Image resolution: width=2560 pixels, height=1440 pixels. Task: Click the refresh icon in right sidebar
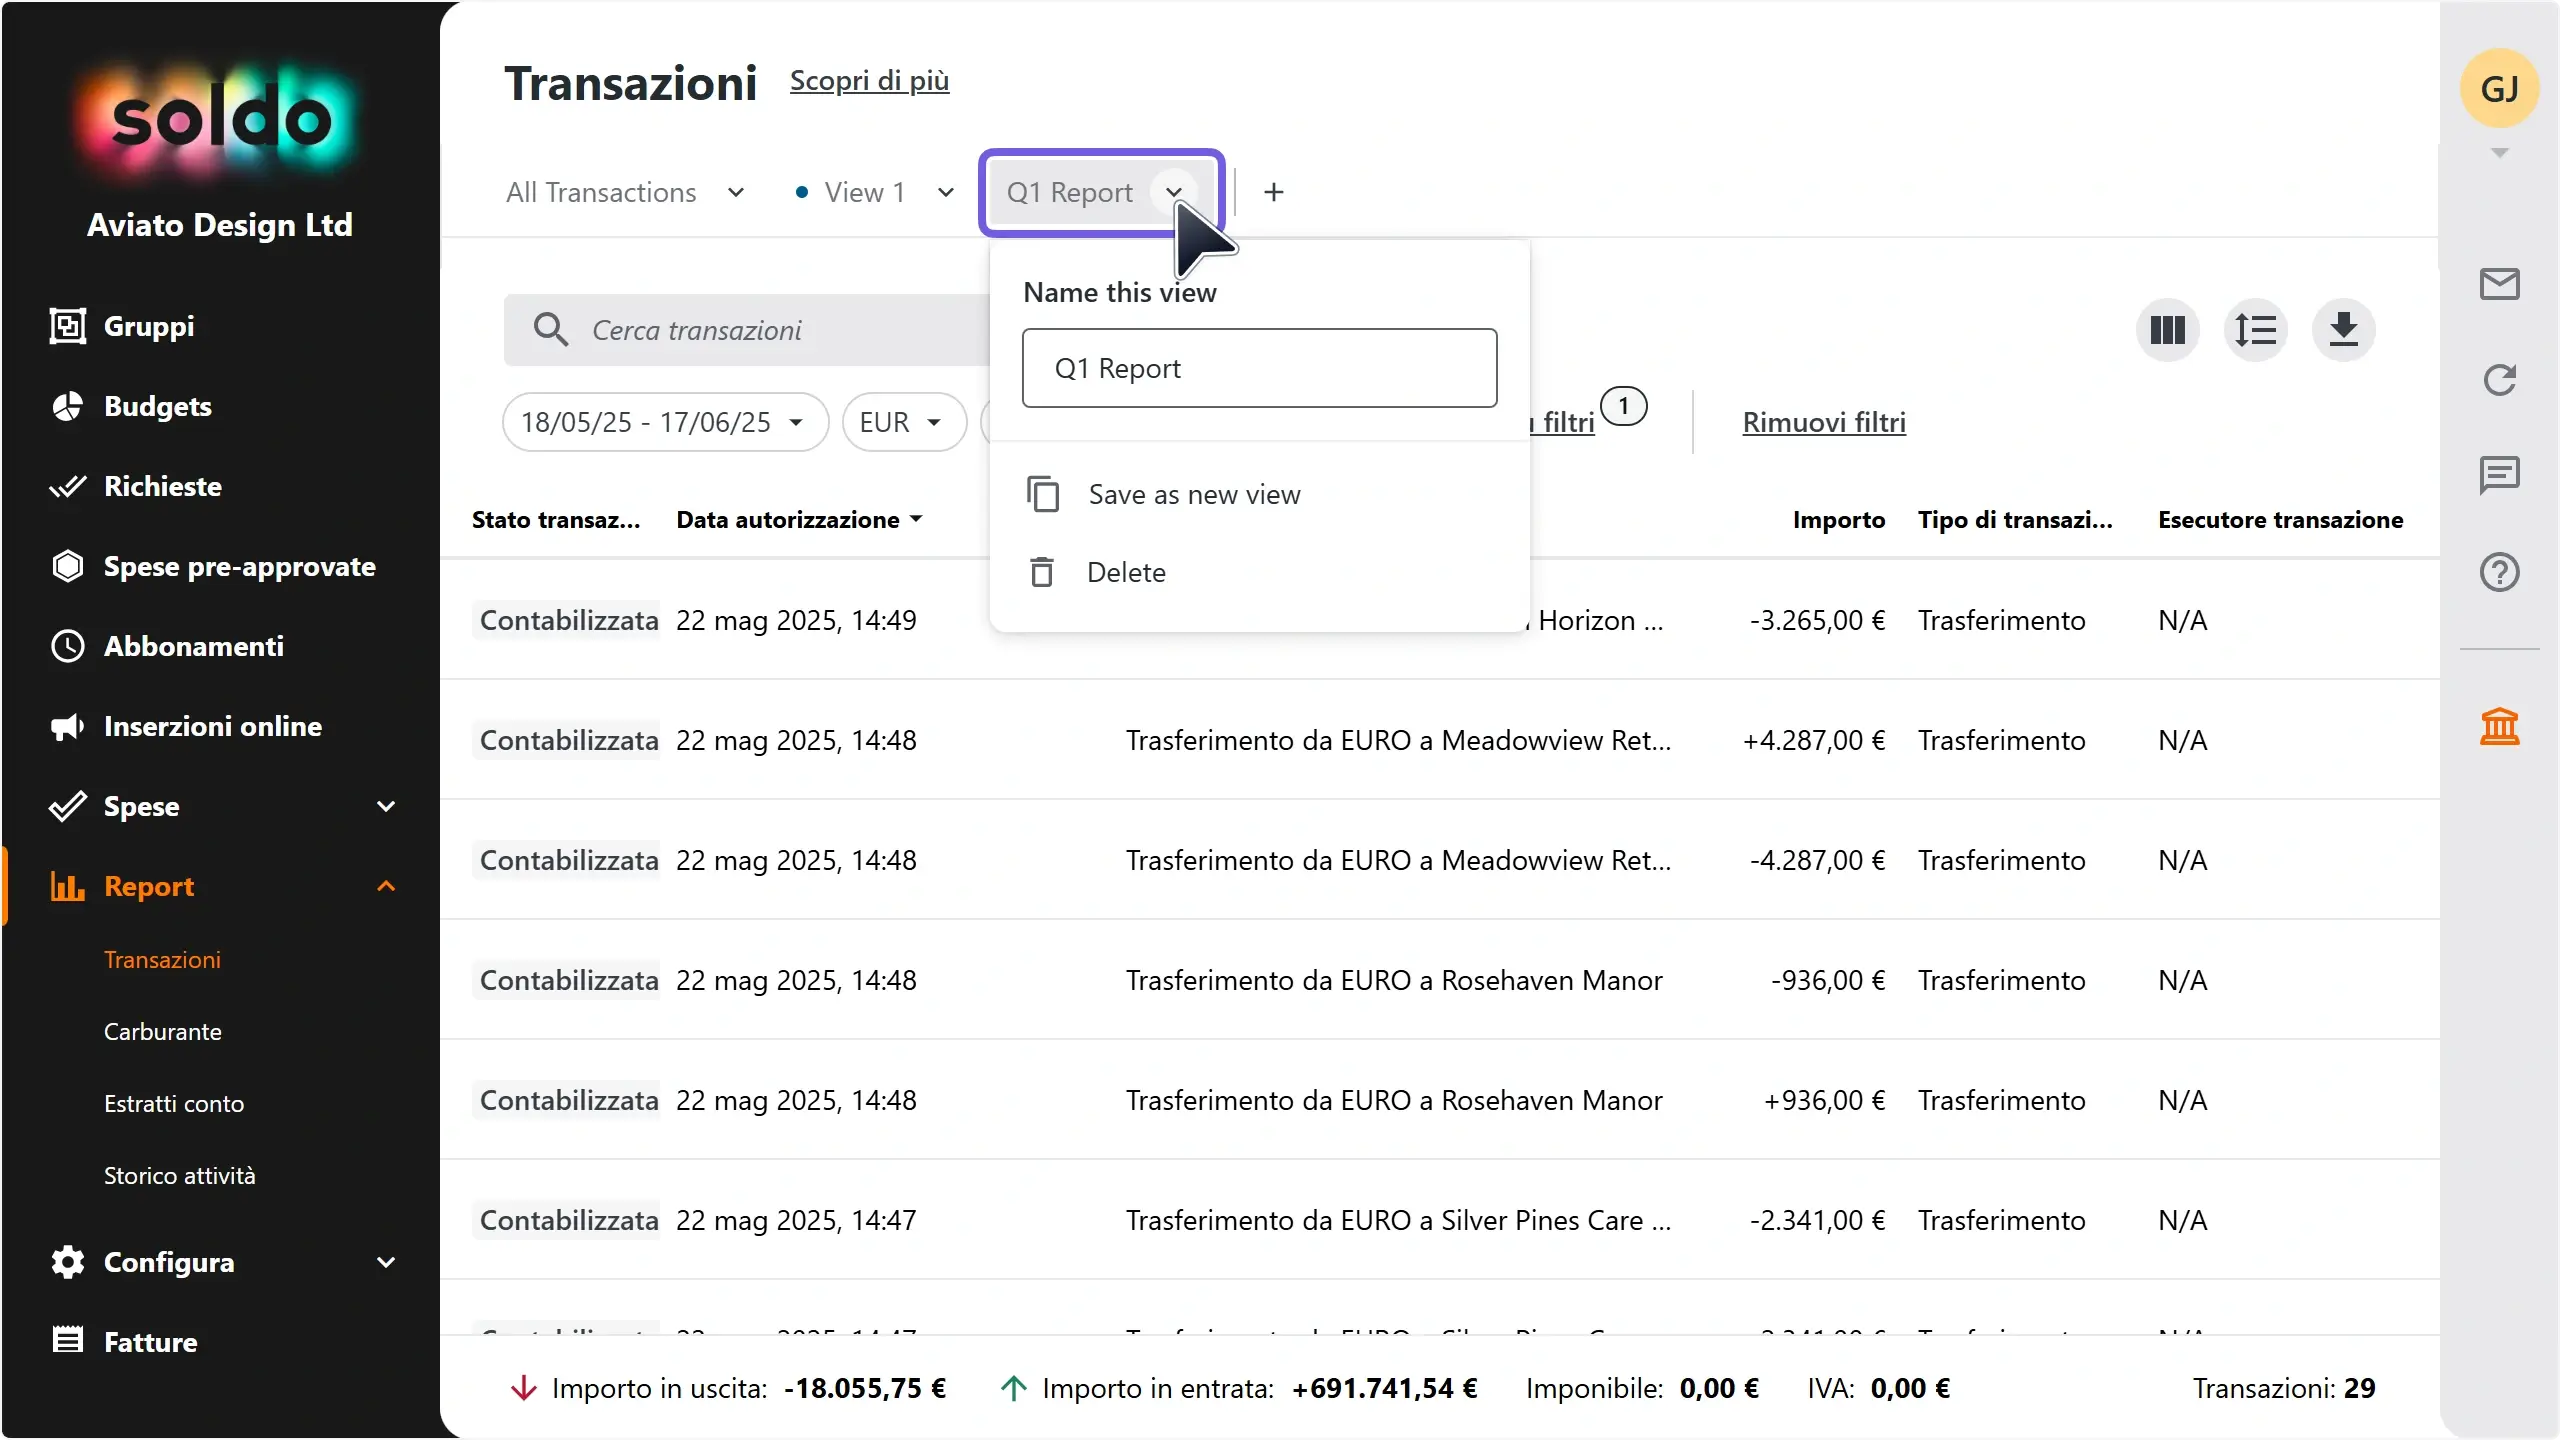(x=2499, y=380)
